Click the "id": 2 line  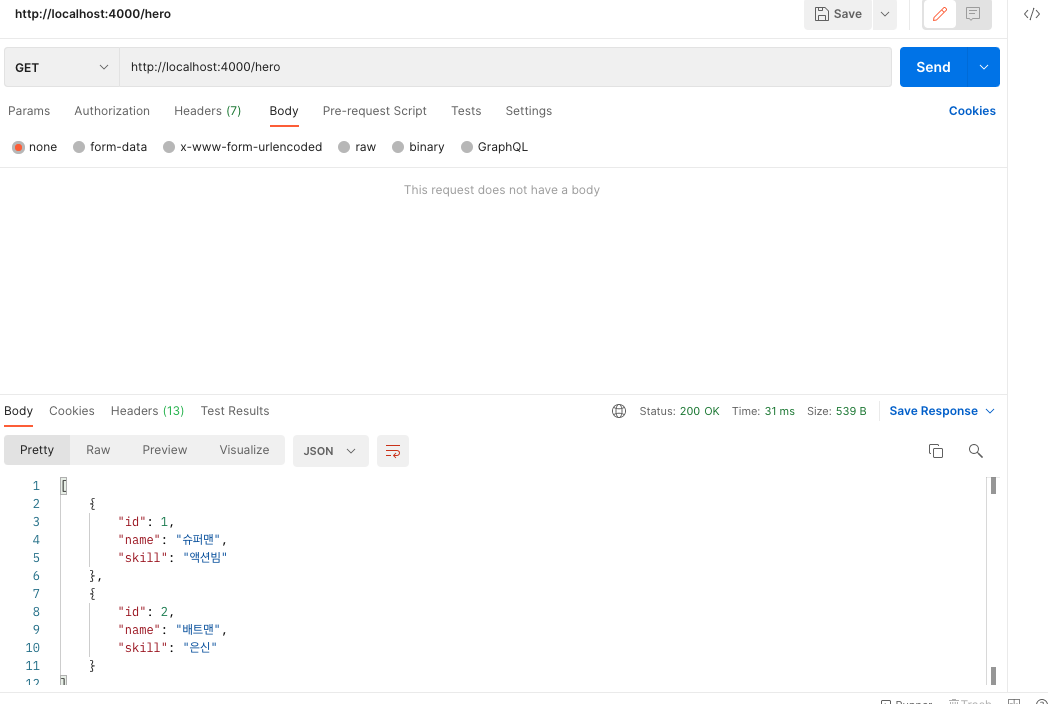[146, 612]
